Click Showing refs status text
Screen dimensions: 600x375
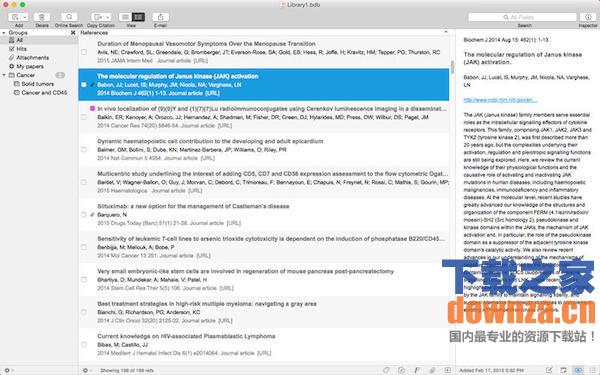pos(127,370)
